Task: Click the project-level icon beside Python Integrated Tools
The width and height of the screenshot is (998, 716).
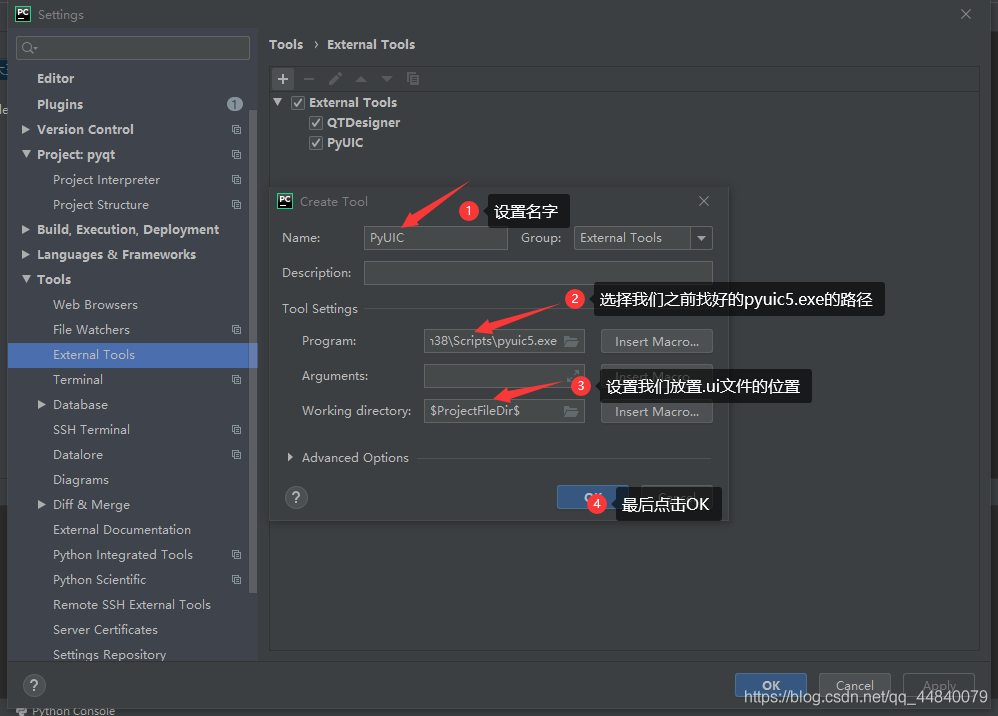Action: tap(237, 554)
